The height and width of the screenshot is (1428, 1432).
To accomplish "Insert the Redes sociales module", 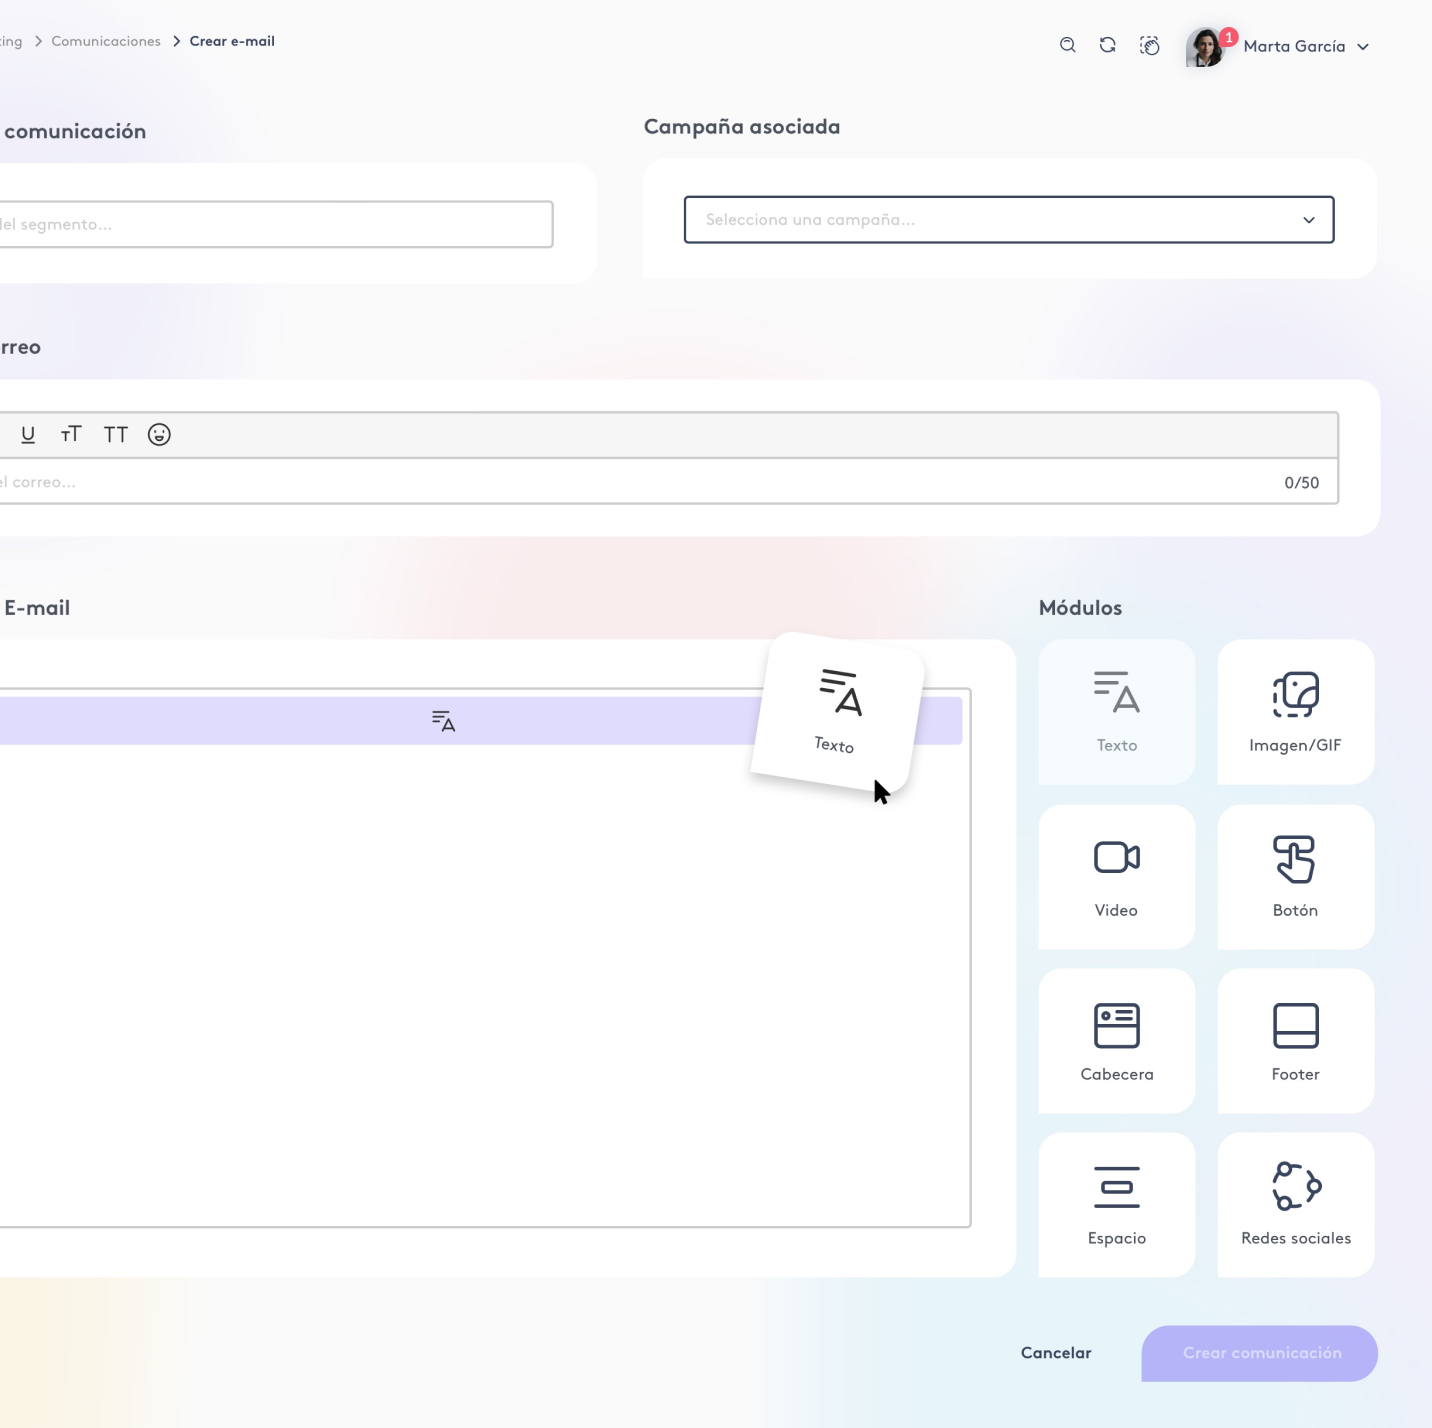I will click(x=1295, y=1205).
